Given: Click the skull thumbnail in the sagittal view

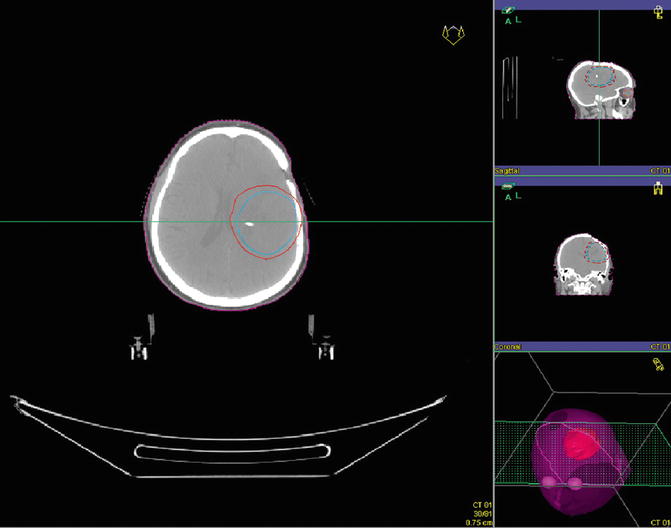Looking at the screenshot, I should click(x=597, y=90).
